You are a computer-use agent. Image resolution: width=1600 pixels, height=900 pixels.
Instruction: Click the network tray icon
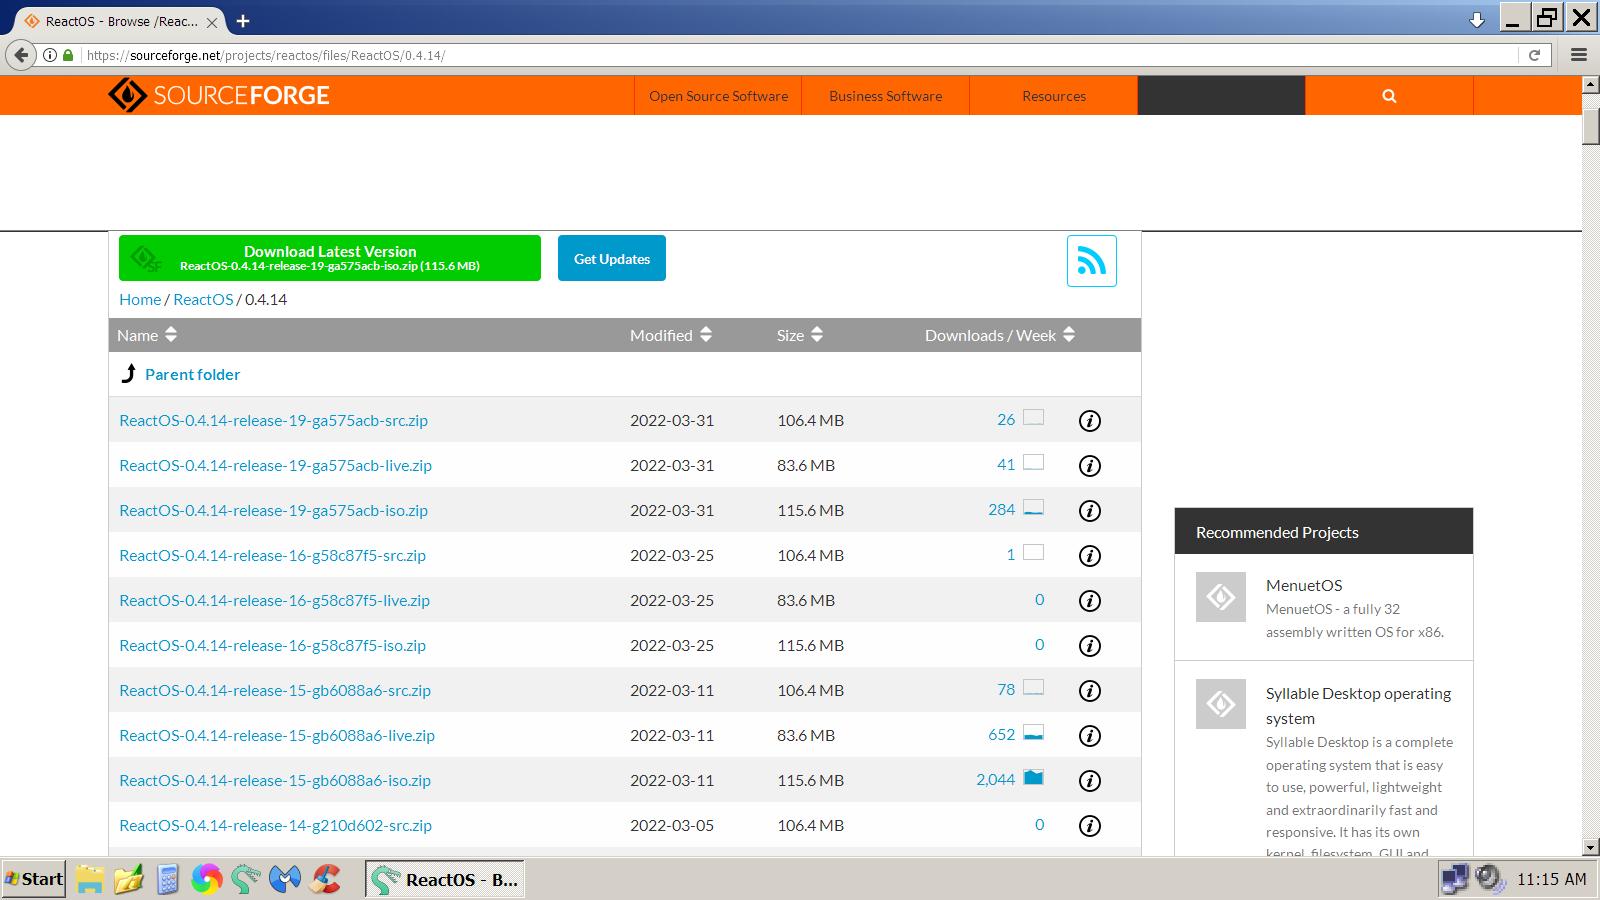coord(1455,879)
